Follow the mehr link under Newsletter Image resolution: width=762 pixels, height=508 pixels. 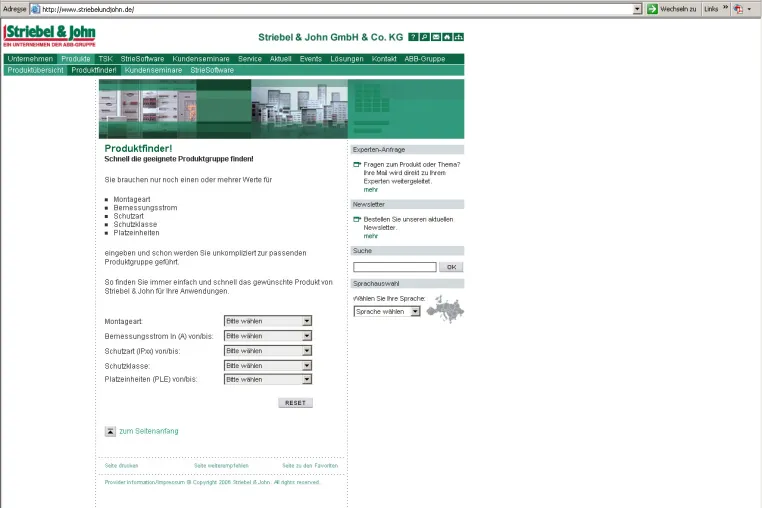pyautogui.click(x=370, y=236)
